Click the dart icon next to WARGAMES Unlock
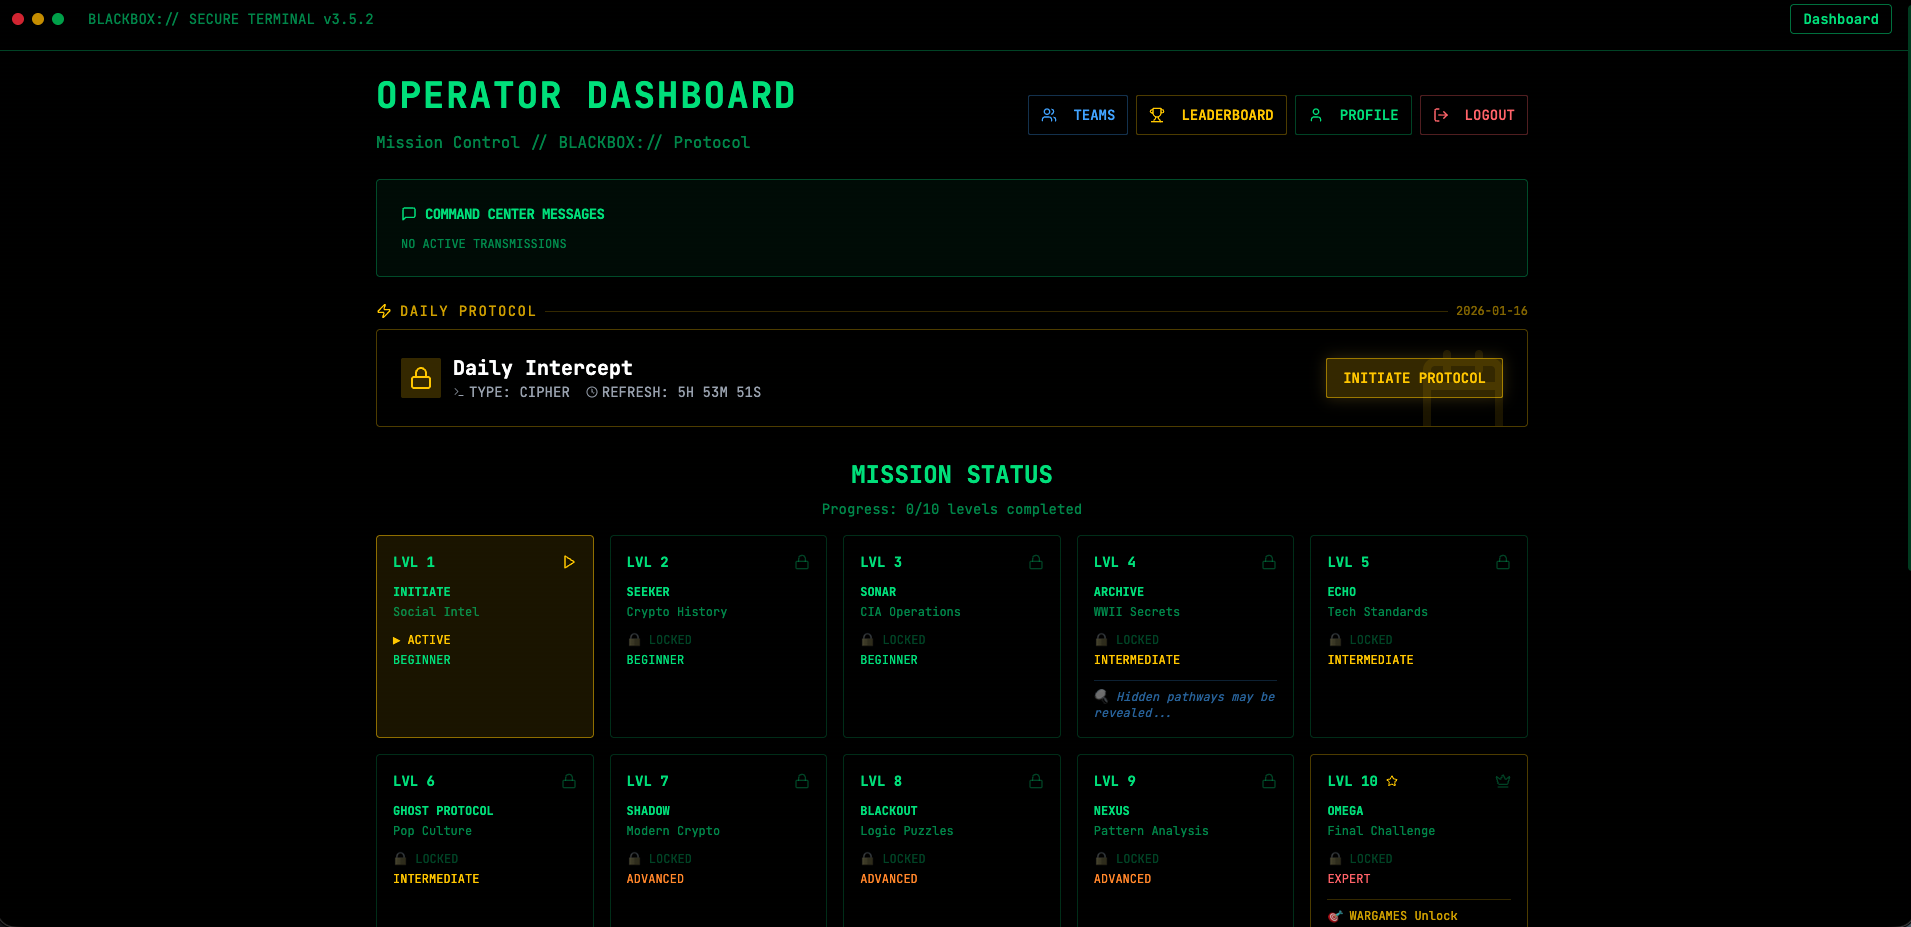This screenshot has height=927, width=1911. 1334,915
